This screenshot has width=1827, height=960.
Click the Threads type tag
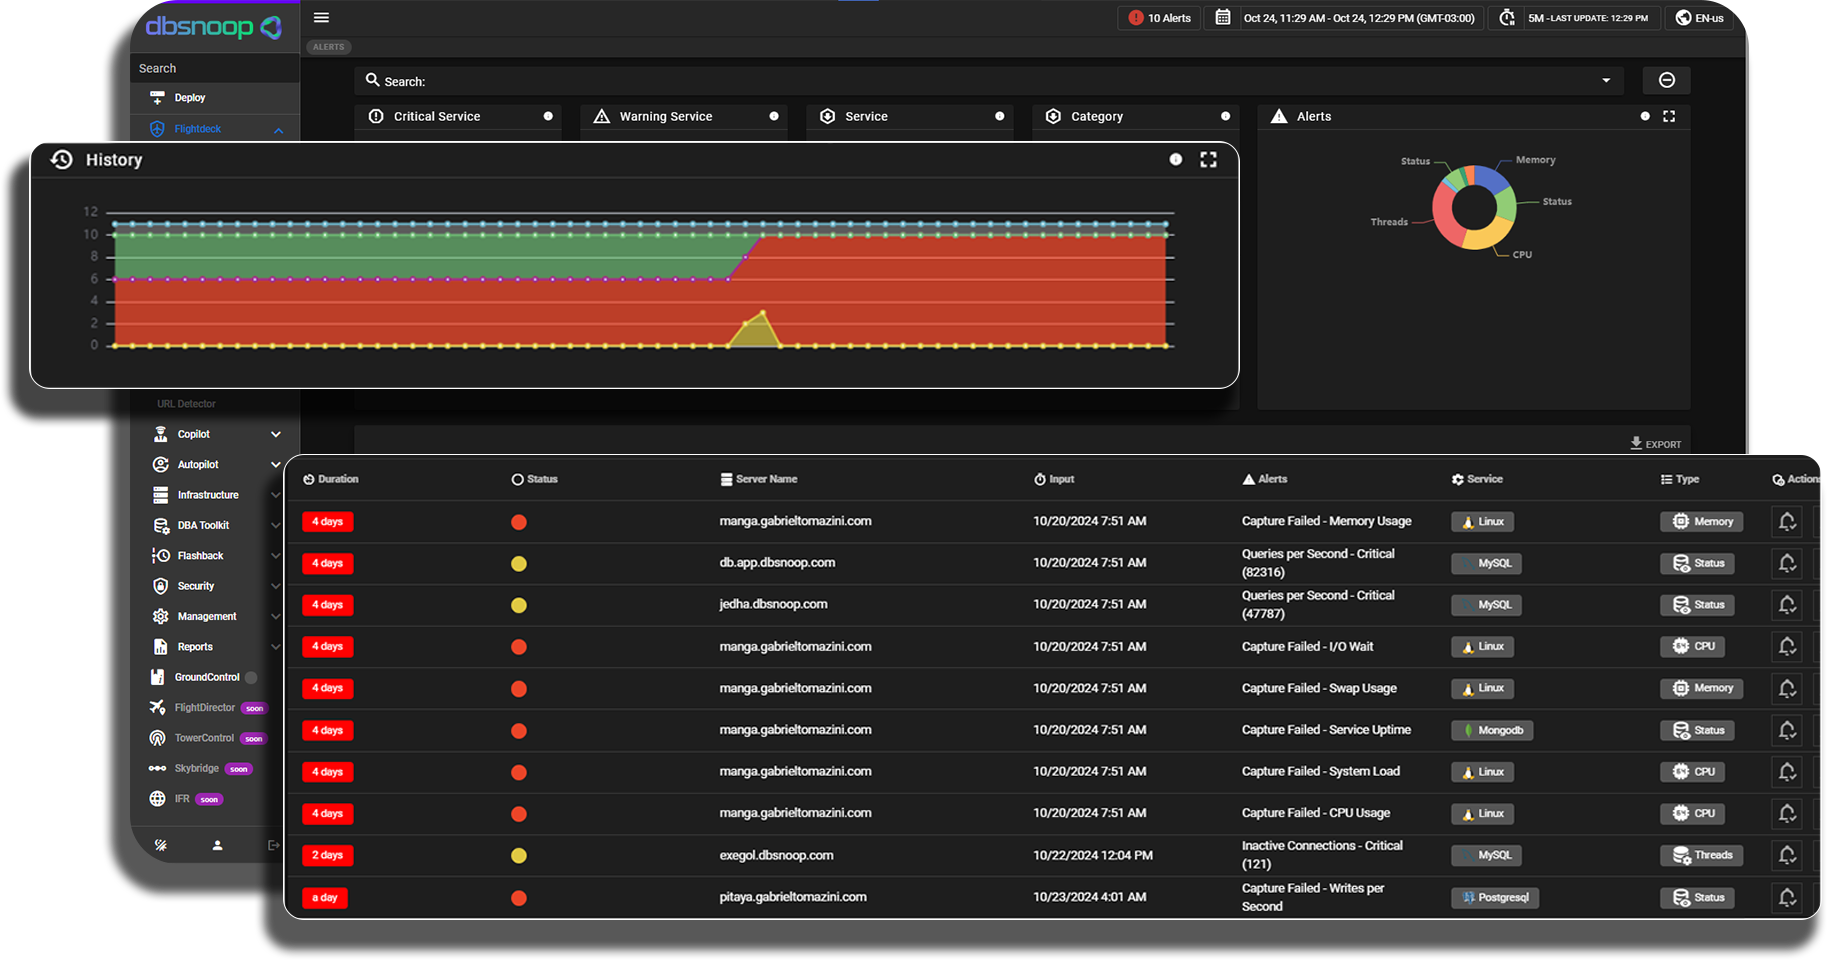(x=1702, y=855)
